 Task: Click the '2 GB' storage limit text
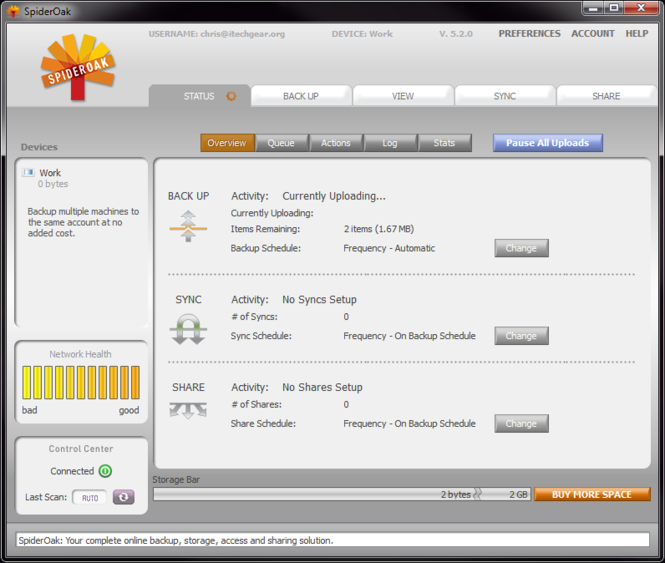[518, 495]
